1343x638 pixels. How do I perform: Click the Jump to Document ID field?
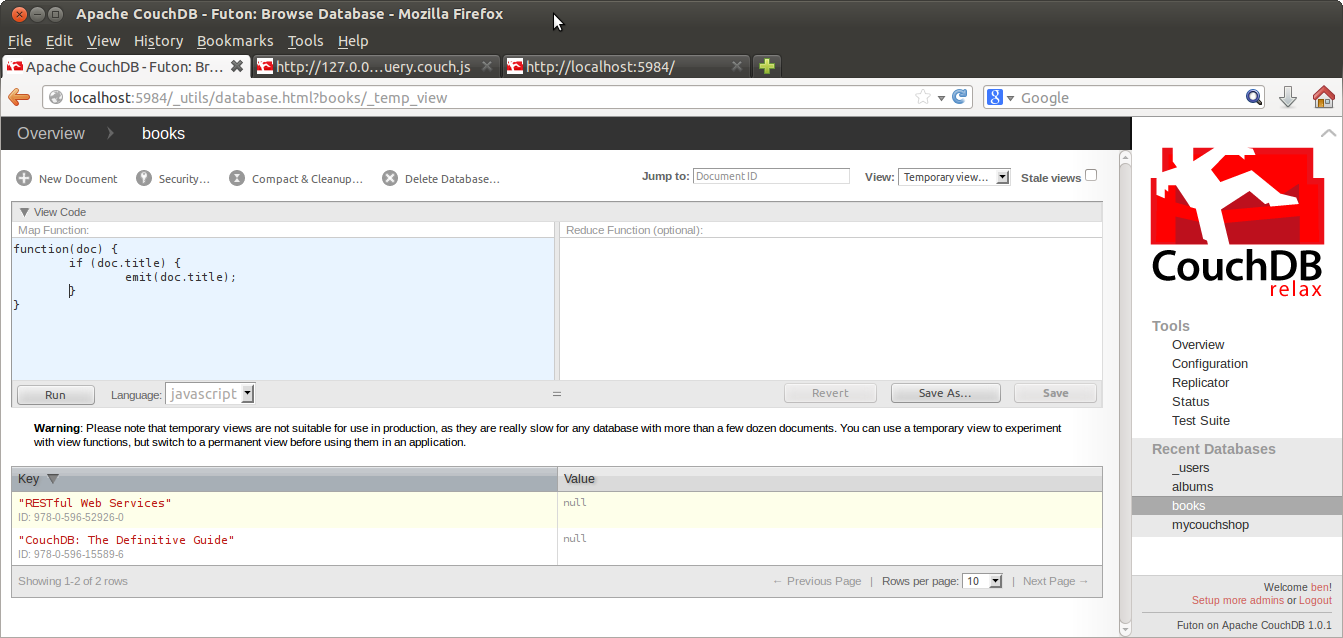click(771, 176)
